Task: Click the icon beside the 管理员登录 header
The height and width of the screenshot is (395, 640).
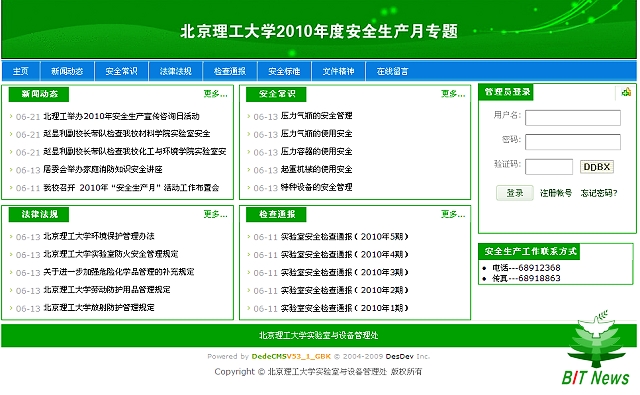Action: click(626, 92)
